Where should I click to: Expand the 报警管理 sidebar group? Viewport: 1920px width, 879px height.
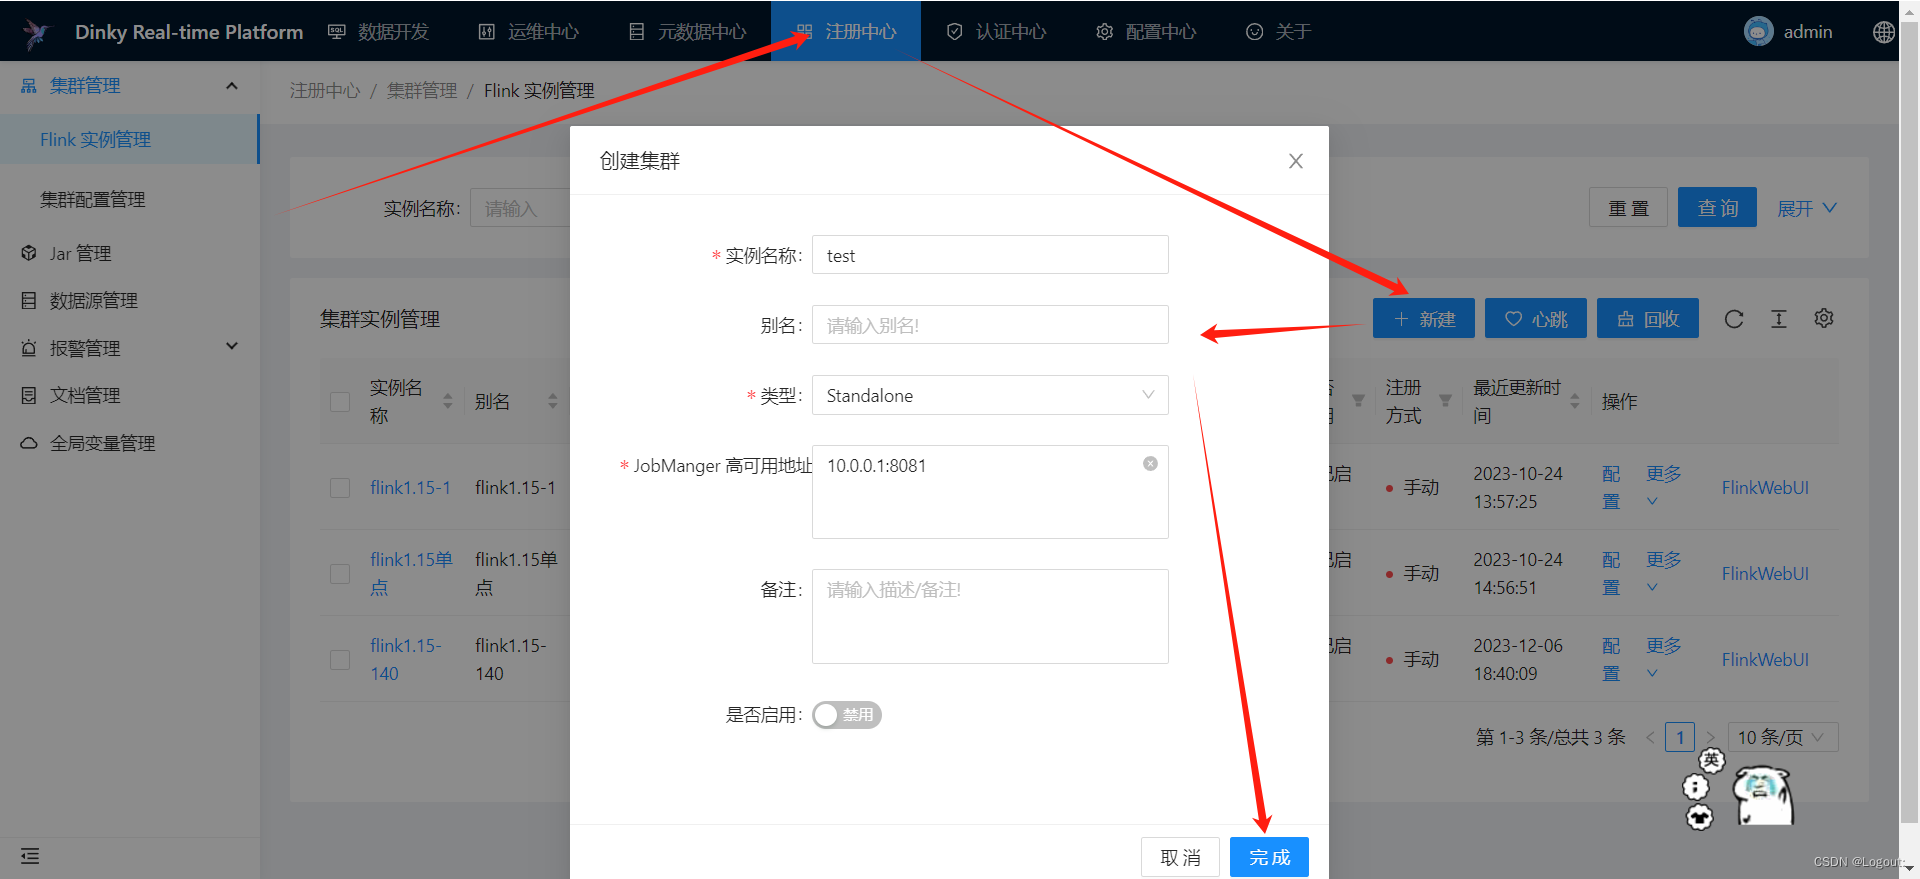click(130, 348)
